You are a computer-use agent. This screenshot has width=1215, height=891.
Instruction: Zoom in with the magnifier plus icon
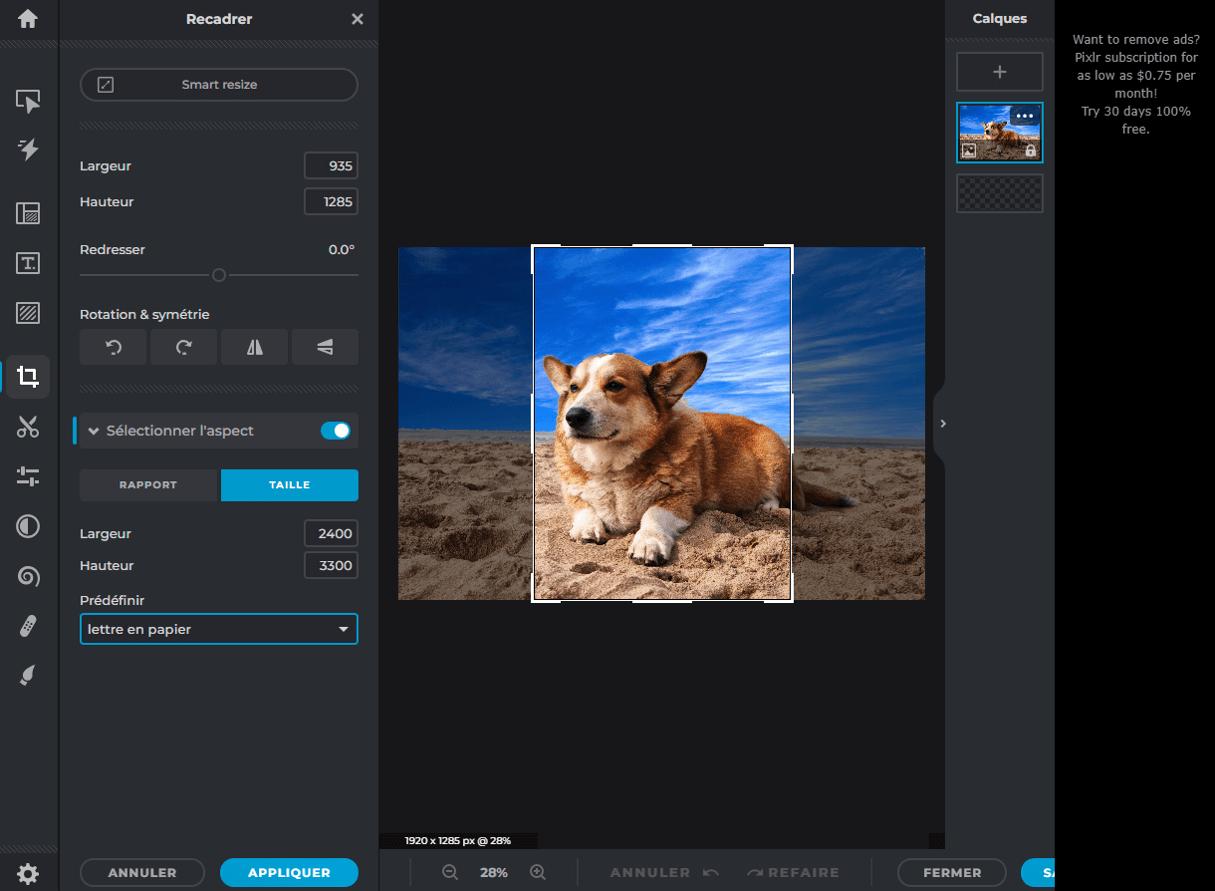[537, 872]
